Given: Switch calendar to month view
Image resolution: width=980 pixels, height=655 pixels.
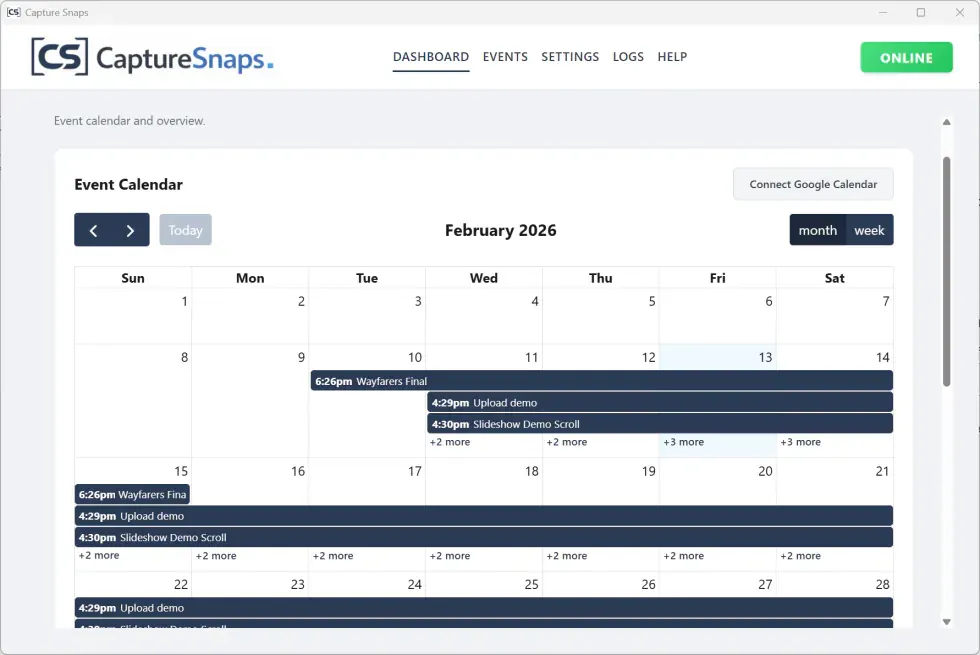Looking at the screenshot, I should 818,230.
